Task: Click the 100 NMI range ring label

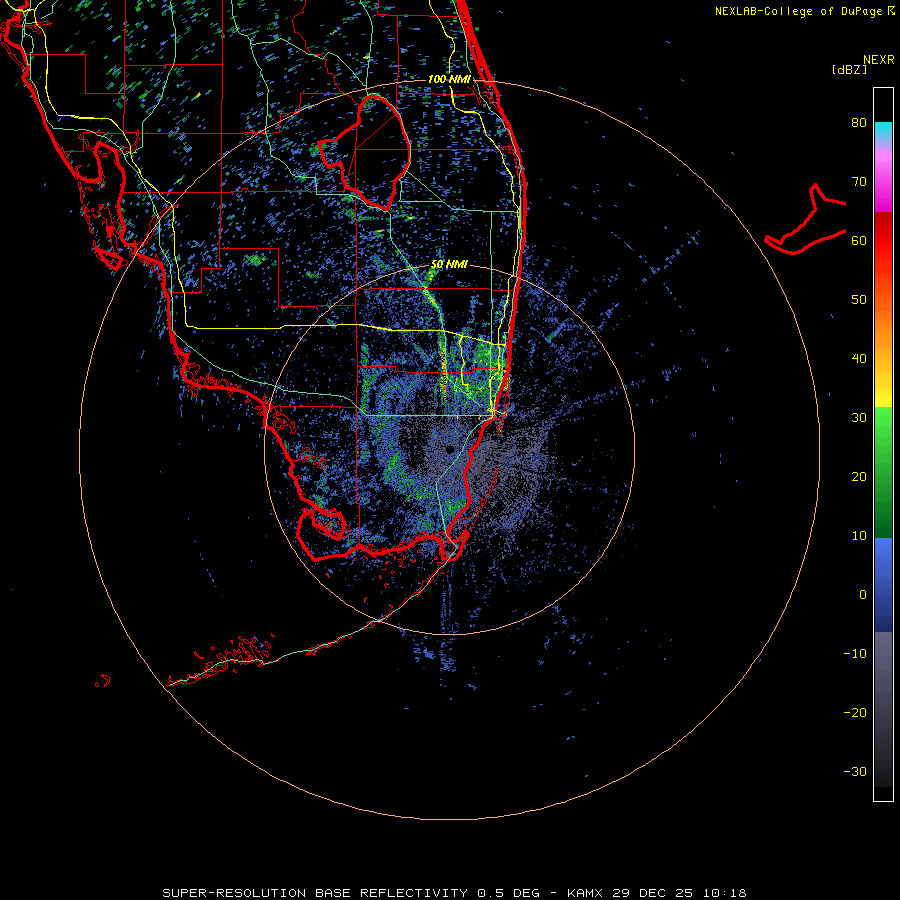Action: (449, 79)
